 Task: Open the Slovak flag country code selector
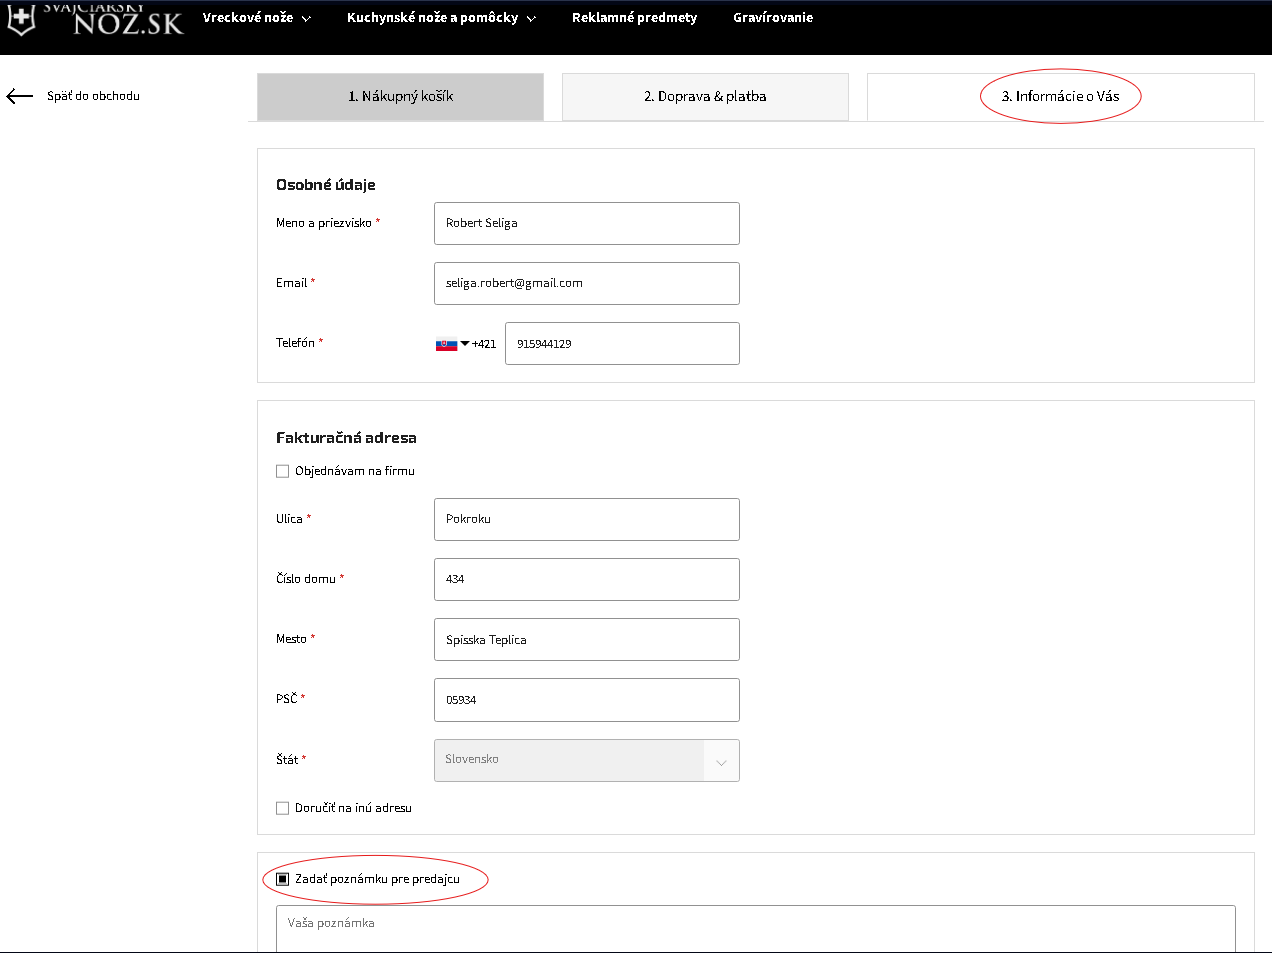[x=452, y=344]
